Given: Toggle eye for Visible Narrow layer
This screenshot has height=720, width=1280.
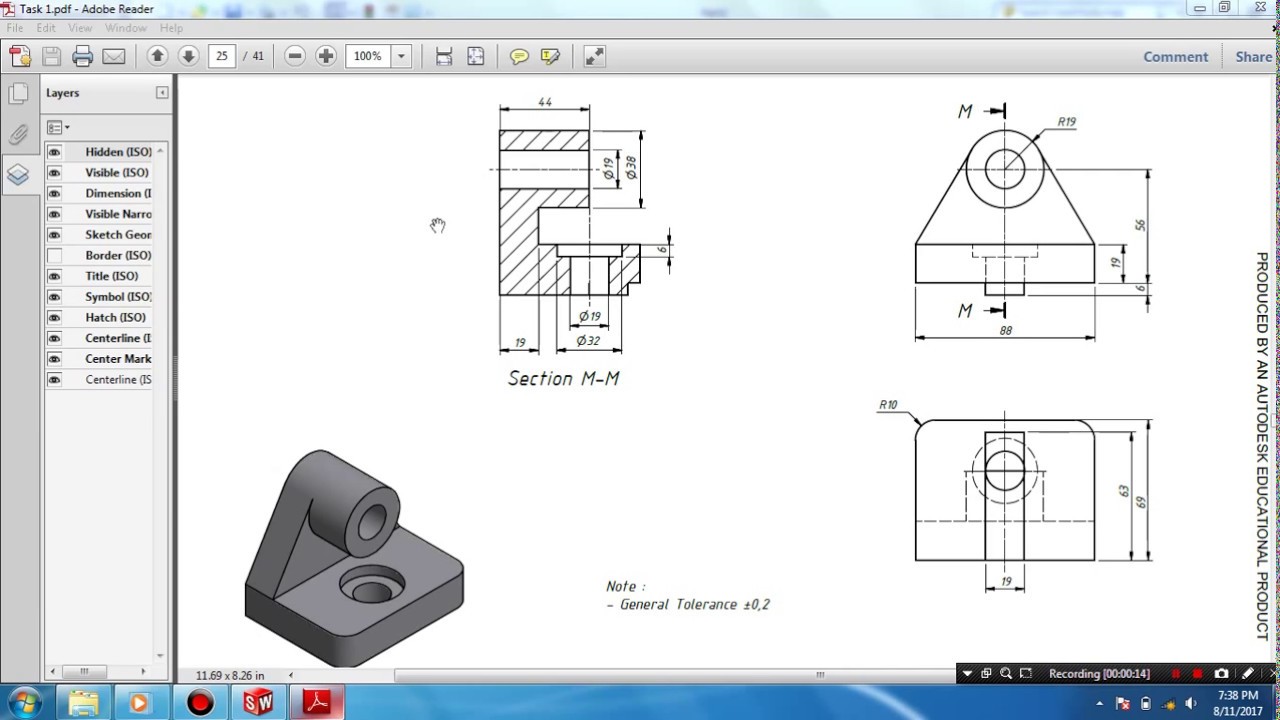Looking at the screenshot, I should [x=54, y=214].
